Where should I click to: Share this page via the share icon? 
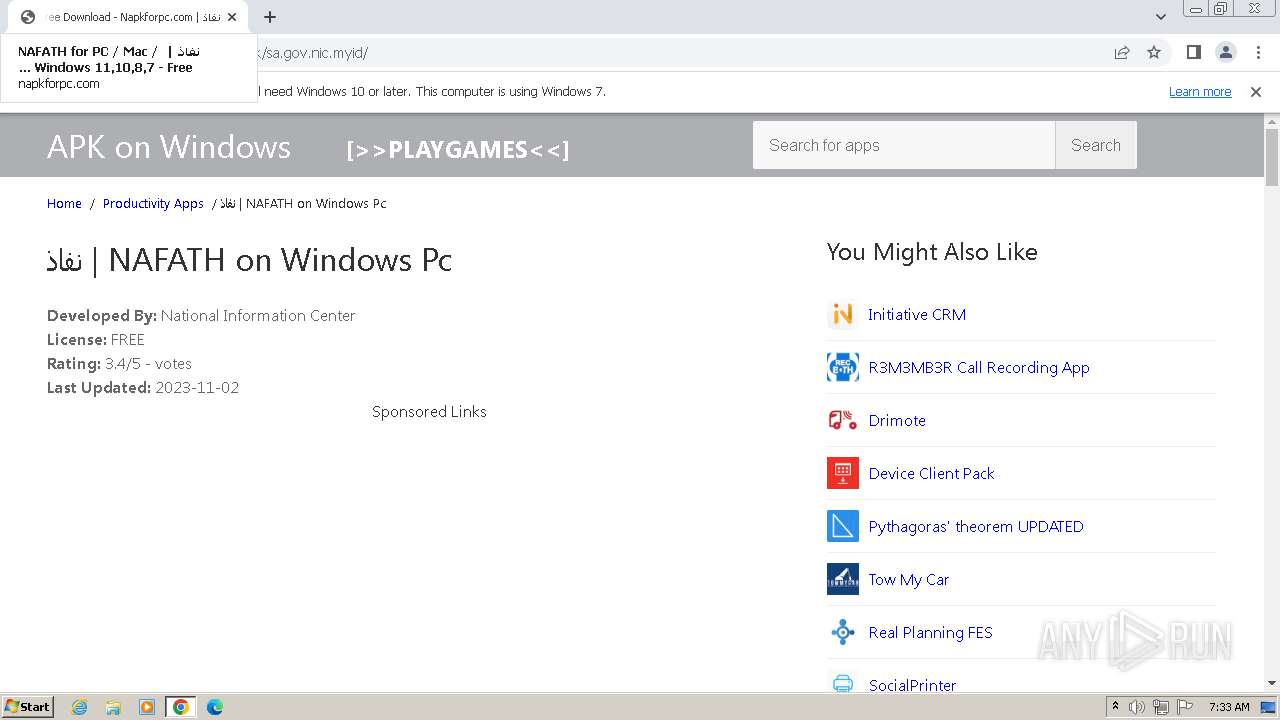[x=1122, y=52]
